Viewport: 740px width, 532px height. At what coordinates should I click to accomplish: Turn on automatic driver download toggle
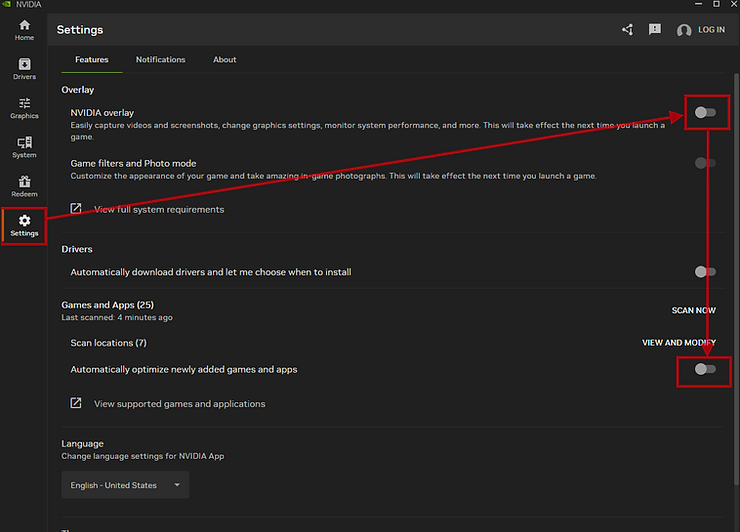point(705,271)
